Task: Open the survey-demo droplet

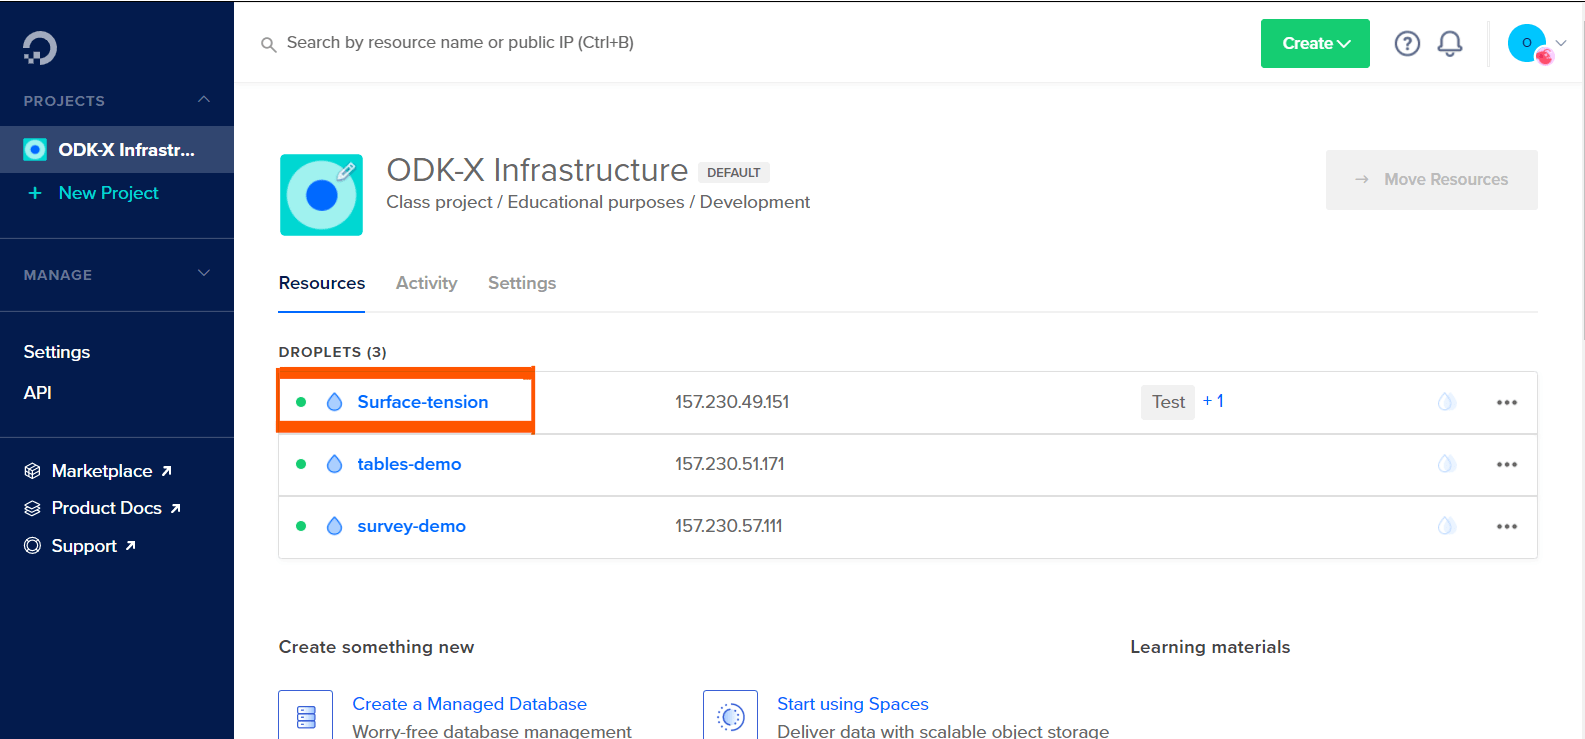Action: click(412, 526)
